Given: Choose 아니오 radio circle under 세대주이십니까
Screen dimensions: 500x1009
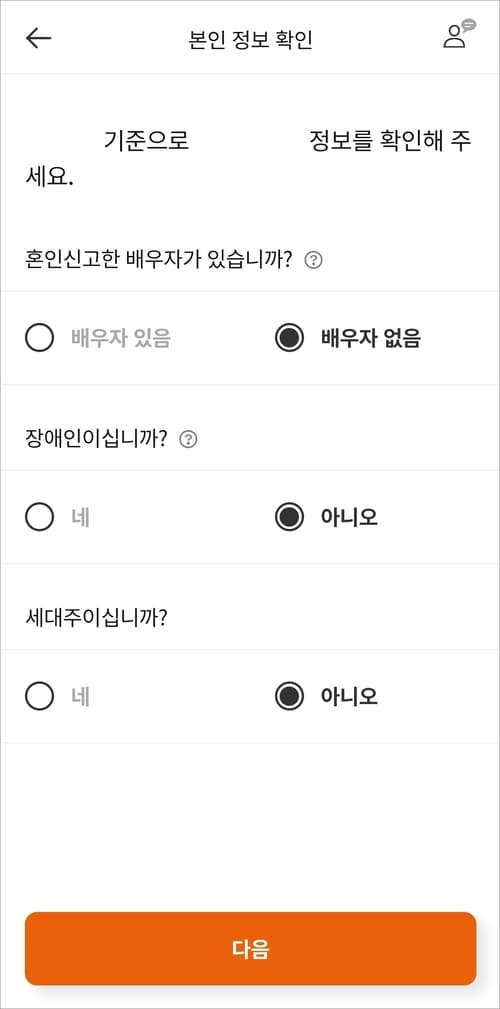Looking at the screenshot, I should pyautogui.click(x=289, y=696).
